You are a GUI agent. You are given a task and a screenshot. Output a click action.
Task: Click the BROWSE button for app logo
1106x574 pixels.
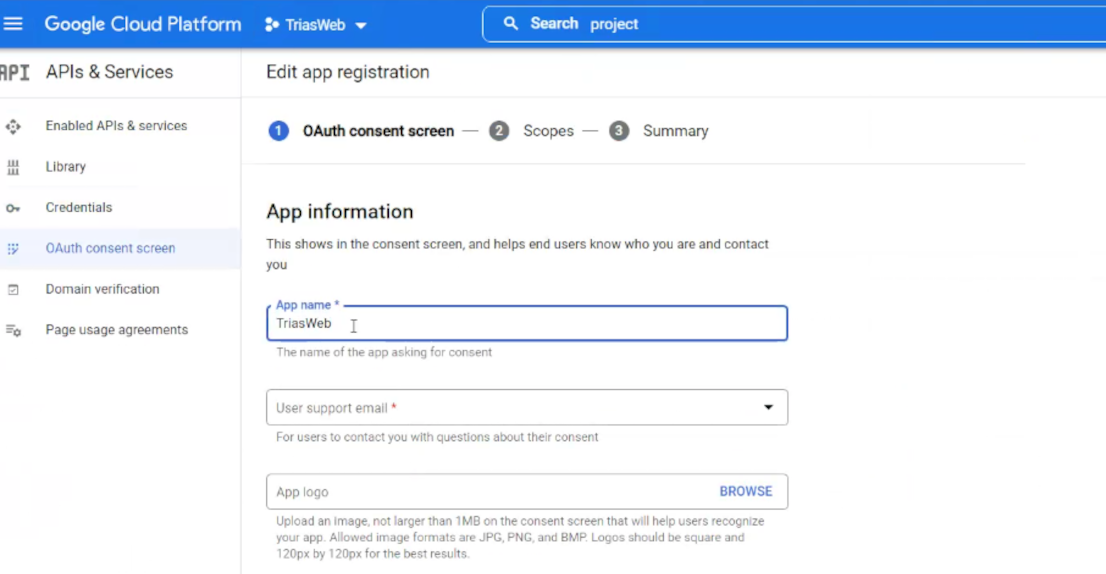tap(745, 492)
